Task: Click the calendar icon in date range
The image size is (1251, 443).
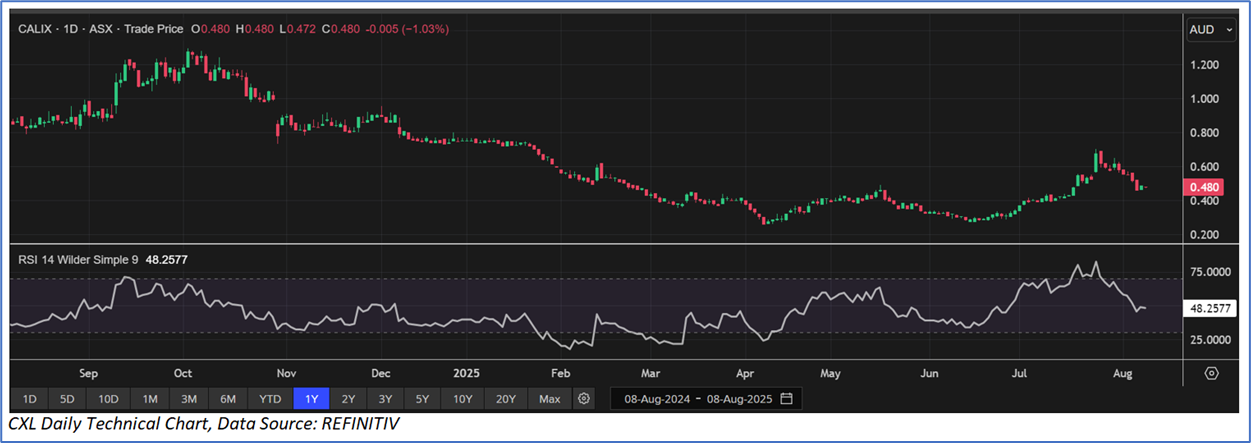Action: tap(786, 399)
